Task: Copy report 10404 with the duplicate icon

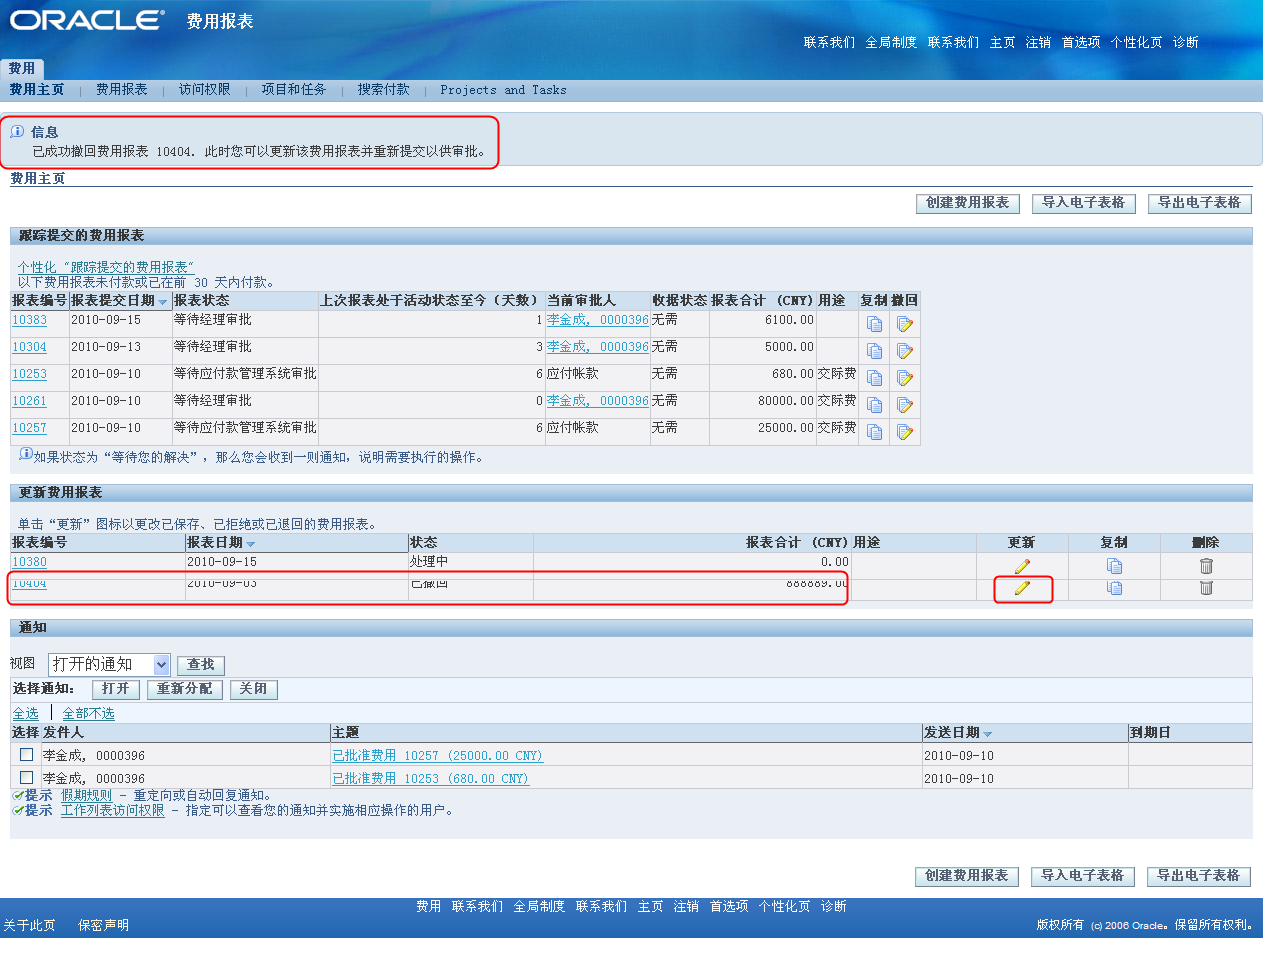Action: click(x=1113, y=589)
